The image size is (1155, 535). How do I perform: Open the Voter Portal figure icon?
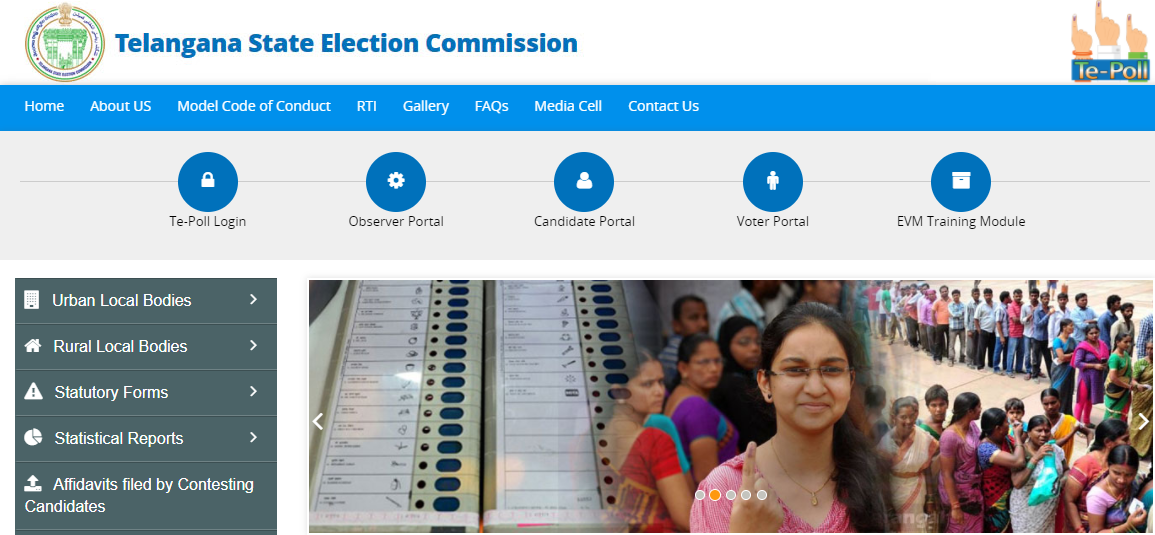click(773, 181)
